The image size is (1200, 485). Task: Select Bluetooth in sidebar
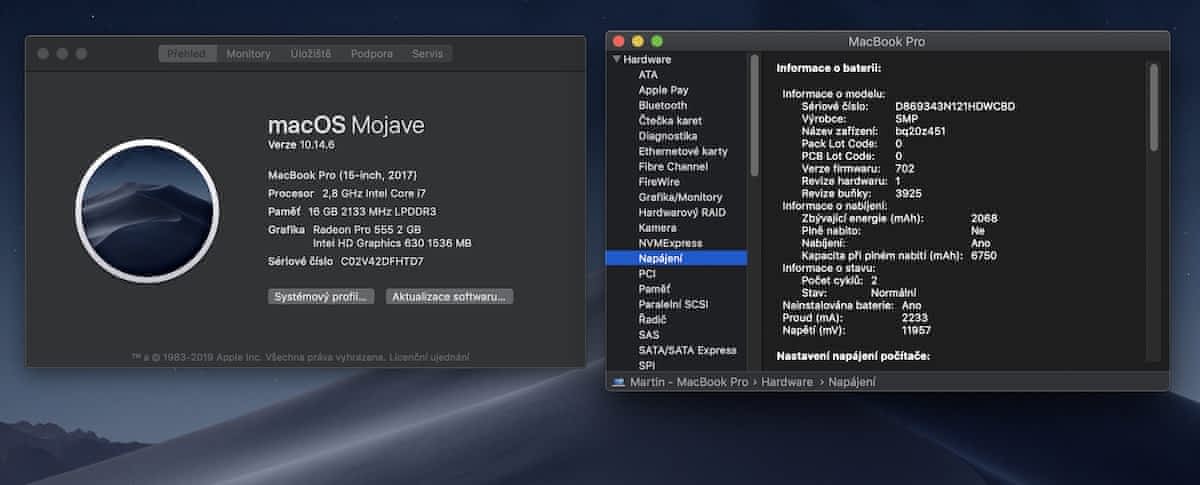coord(663,105)
